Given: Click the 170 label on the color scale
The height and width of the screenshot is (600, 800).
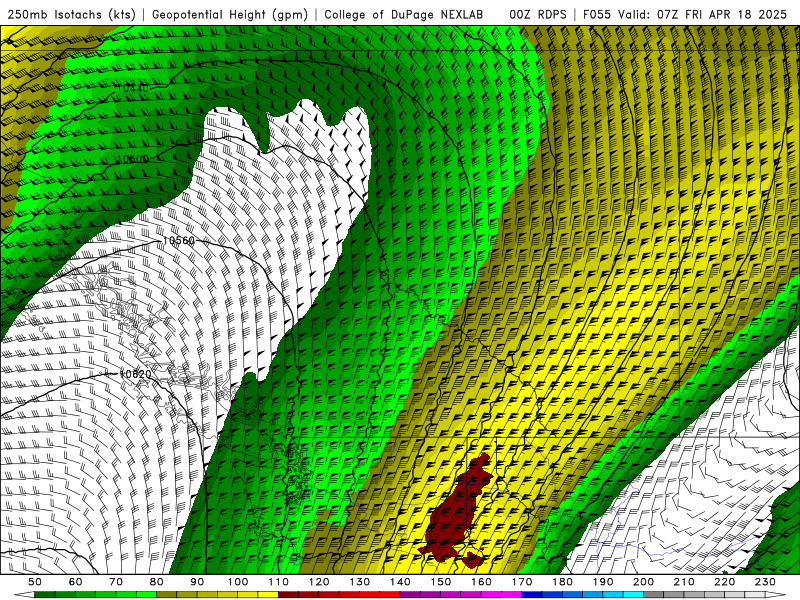Looking at the screenshot, I should (522, 582).
